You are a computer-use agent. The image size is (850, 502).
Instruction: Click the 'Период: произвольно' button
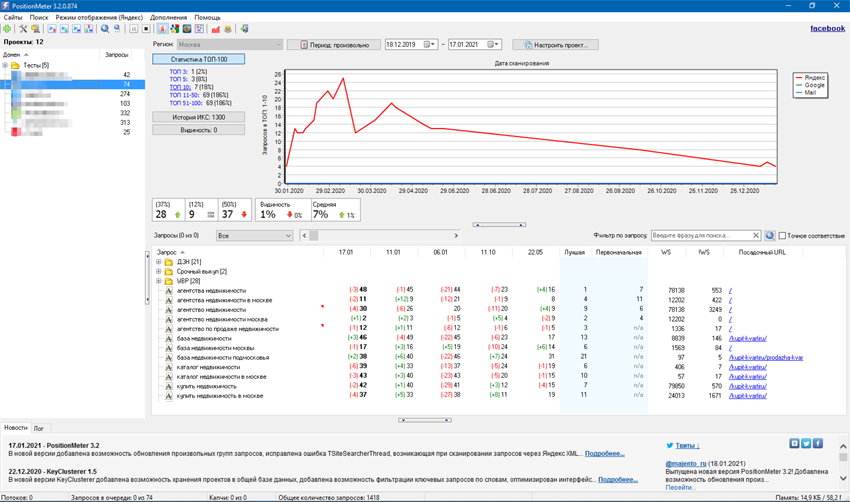(x=334, y=45)
